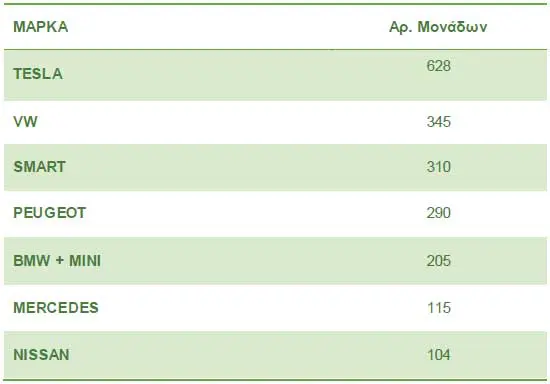This screenshot has width=550, height=384.
Task: Click the NISSAN row label
Action: pyautogui.click(x=41, y=355)
